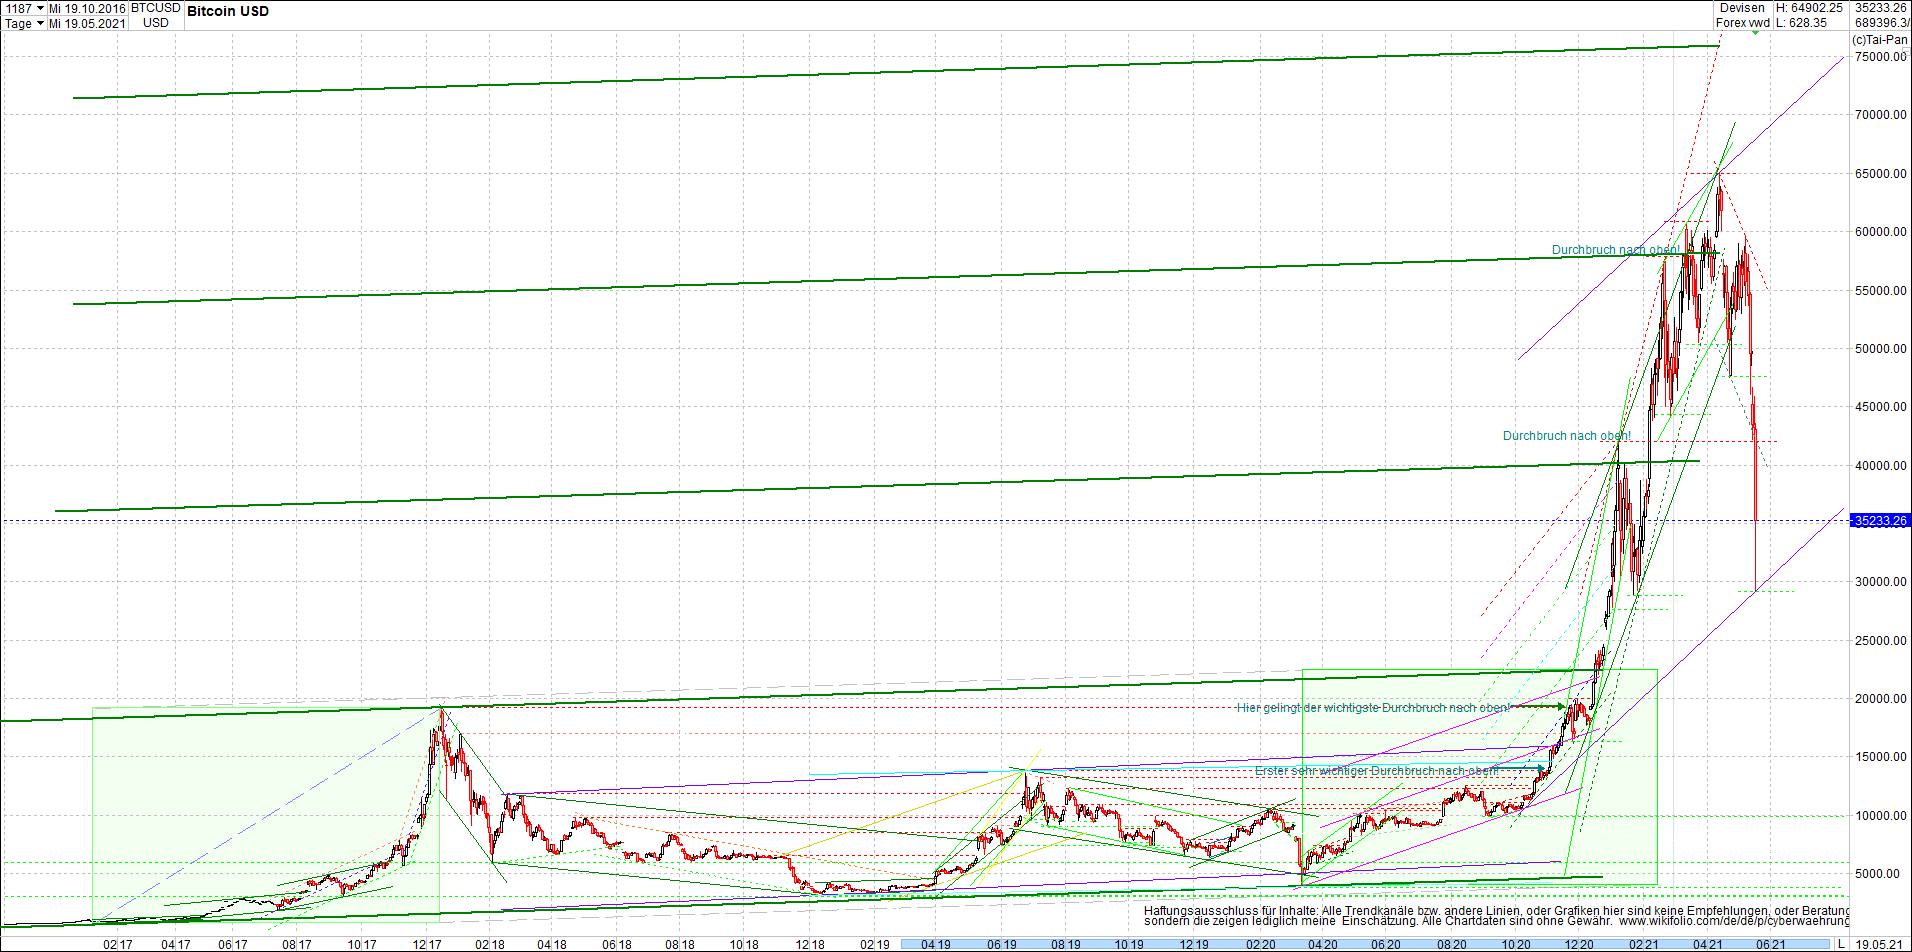Viewport: 1912px width, 952px height.
Task: Click the 06 21 time axis label
Action: coord(1771,945)
